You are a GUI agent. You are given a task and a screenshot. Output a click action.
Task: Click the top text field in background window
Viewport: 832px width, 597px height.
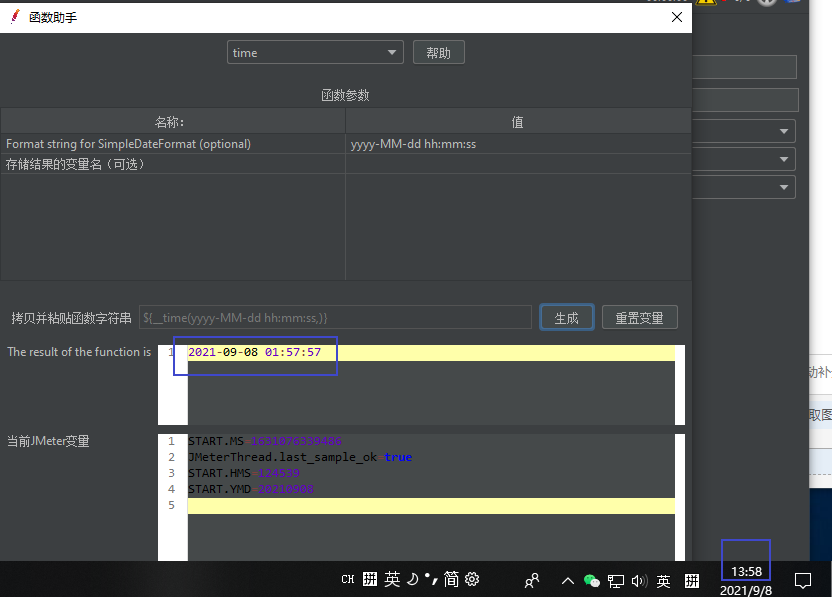pos(744,67)
